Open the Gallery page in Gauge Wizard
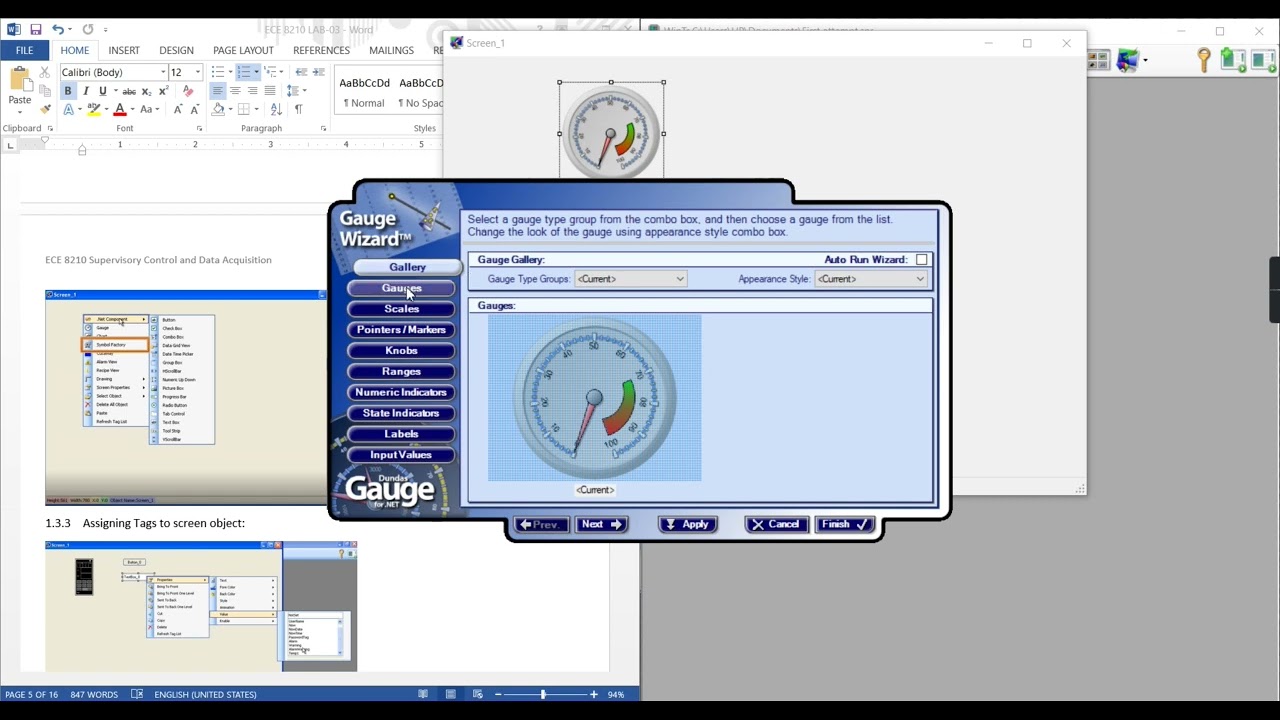Image resolution: width=1280 pixels, height=720 pixels. point(407,267)
